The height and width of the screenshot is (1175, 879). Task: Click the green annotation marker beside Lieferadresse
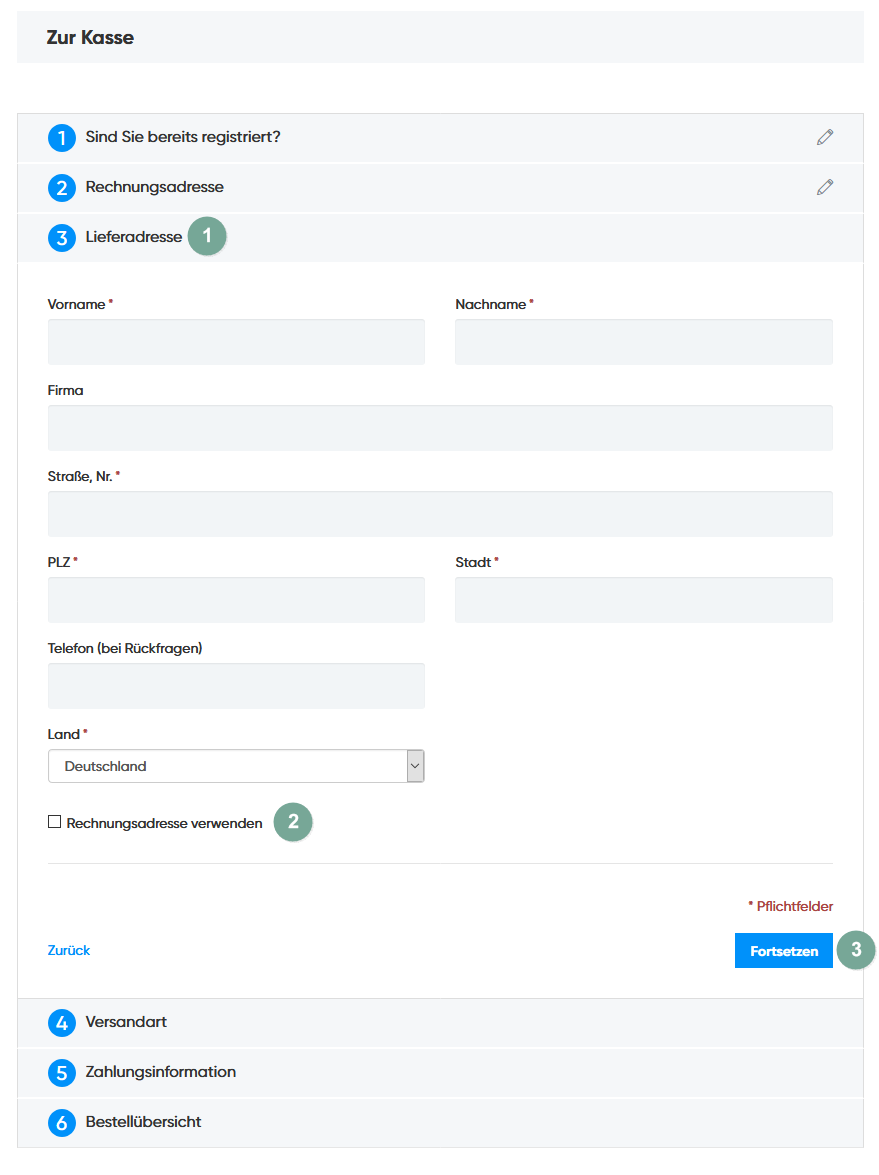coord(207,237)
